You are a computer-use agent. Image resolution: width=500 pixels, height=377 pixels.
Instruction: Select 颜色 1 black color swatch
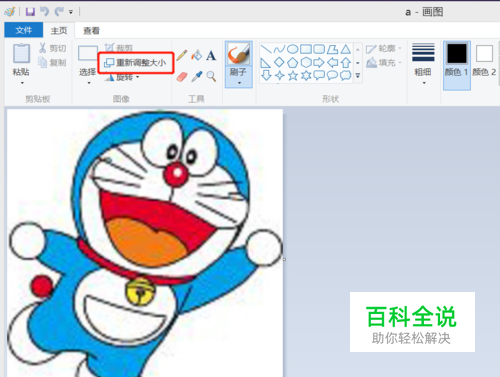[x=457, y=53]
